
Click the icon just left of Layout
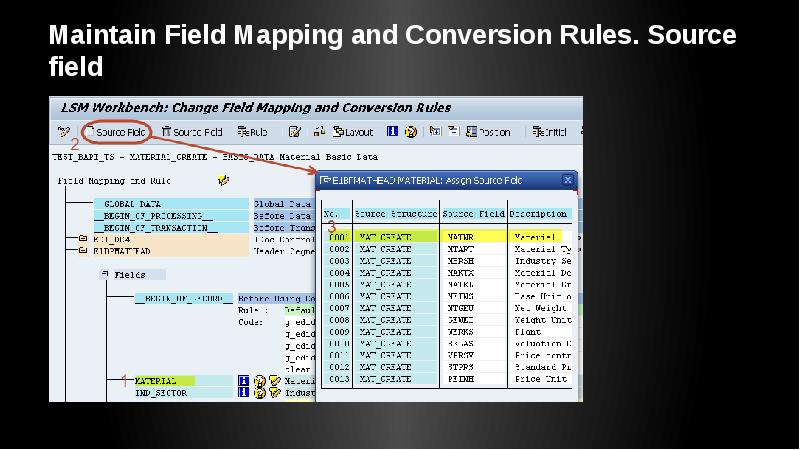319,132
